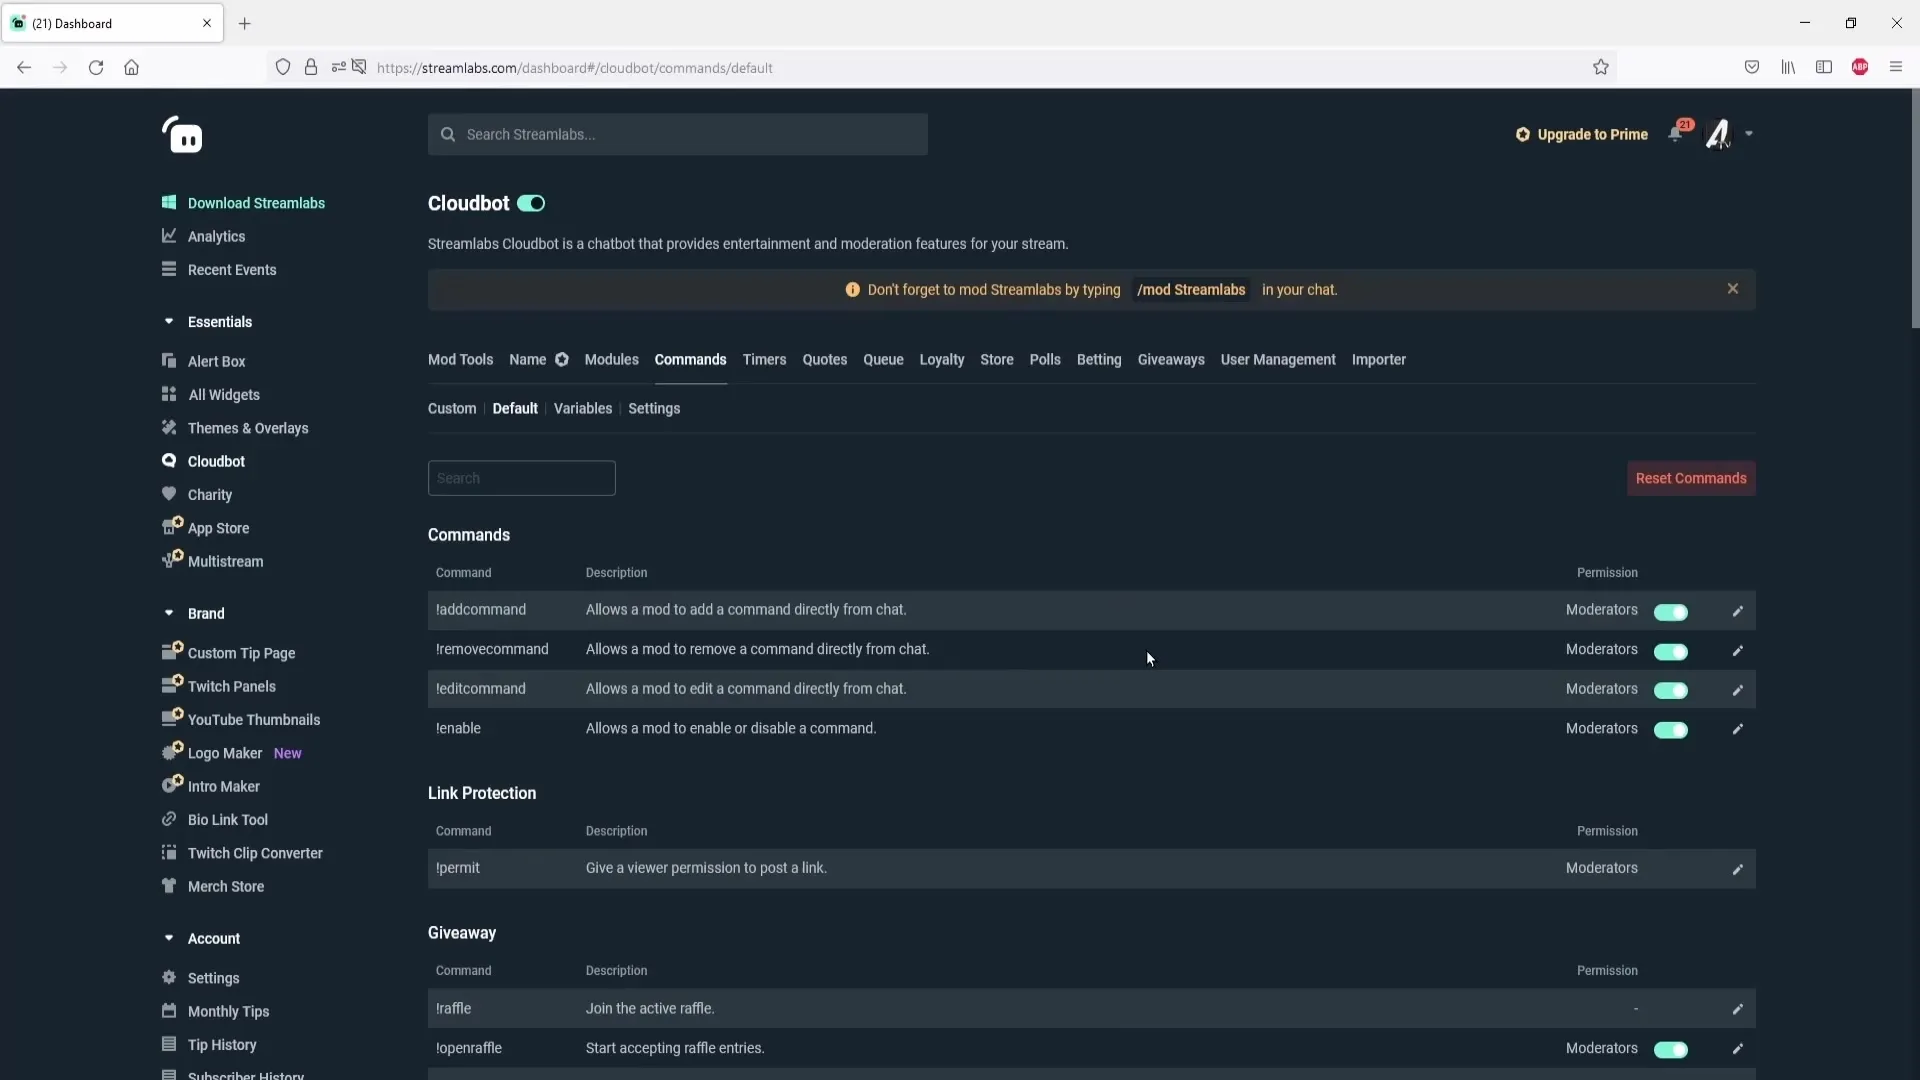Edit the !openraffle pencil icon
Screen dimensions: 1920x1080
[x=1737, y=1049]
